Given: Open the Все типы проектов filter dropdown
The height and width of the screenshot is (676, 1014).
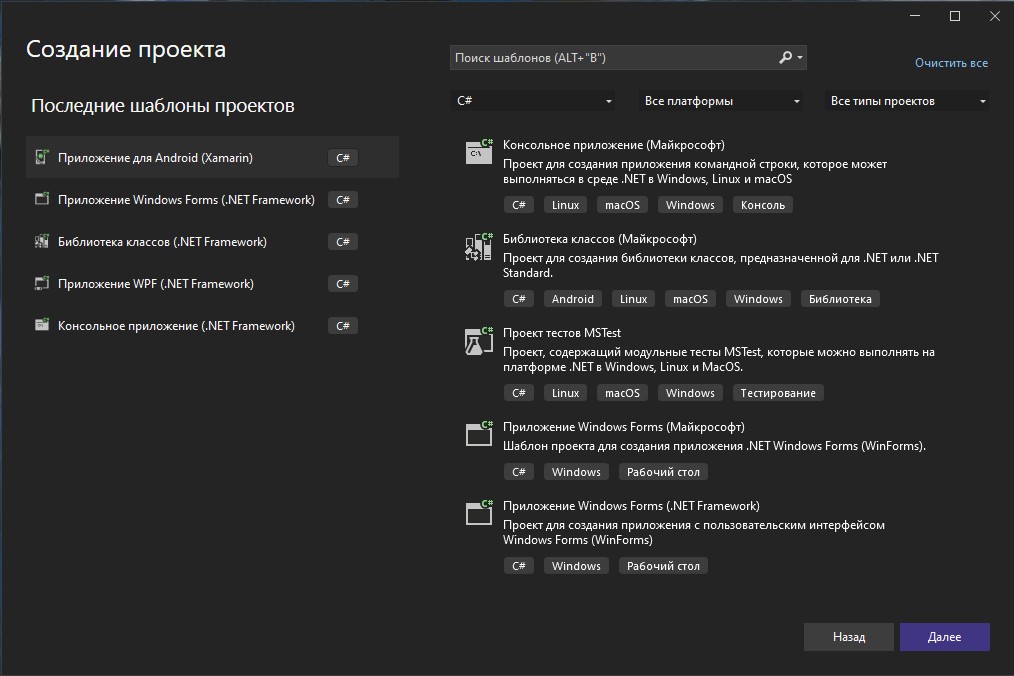Looking at the screenshot, I should coord(907,101).
